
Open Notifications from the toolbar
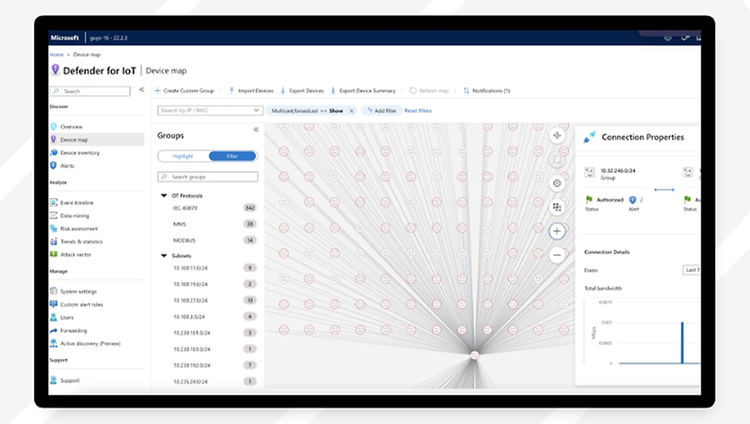487,90
